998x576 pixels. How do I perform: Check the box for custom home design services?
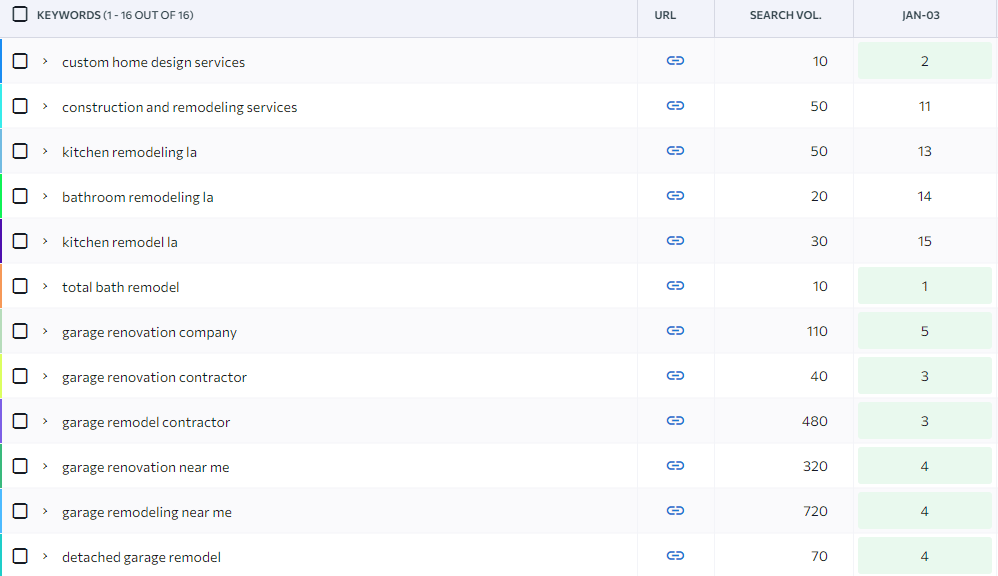coord(20,61)
